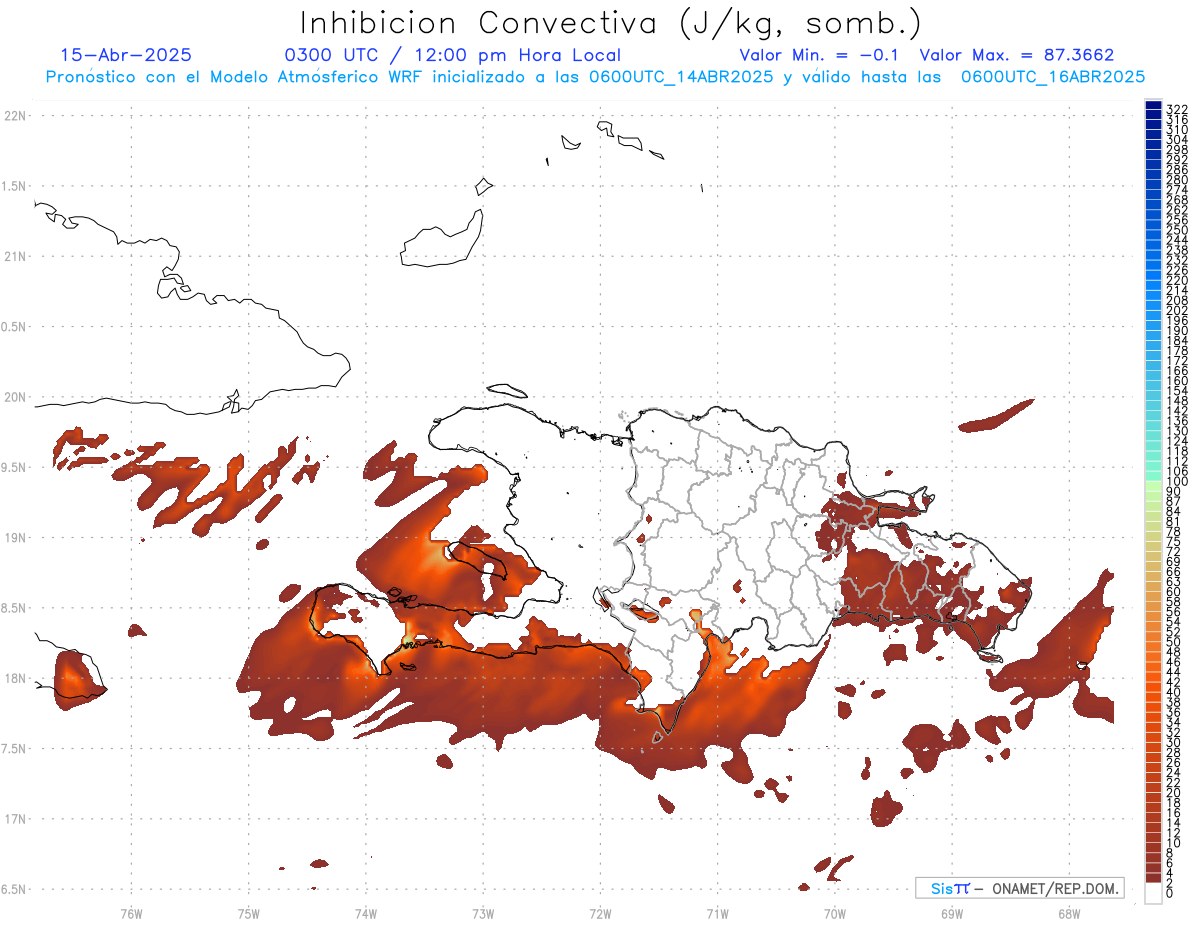
Task: Click the '74W' longitude label
Action: pyautogui.click(x=366, y=913)
